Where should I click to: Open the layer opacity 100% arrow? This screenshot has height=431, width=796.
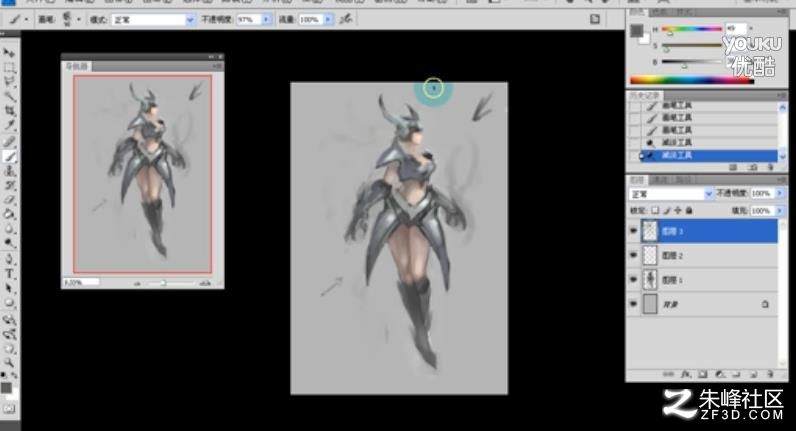point(780,193)
